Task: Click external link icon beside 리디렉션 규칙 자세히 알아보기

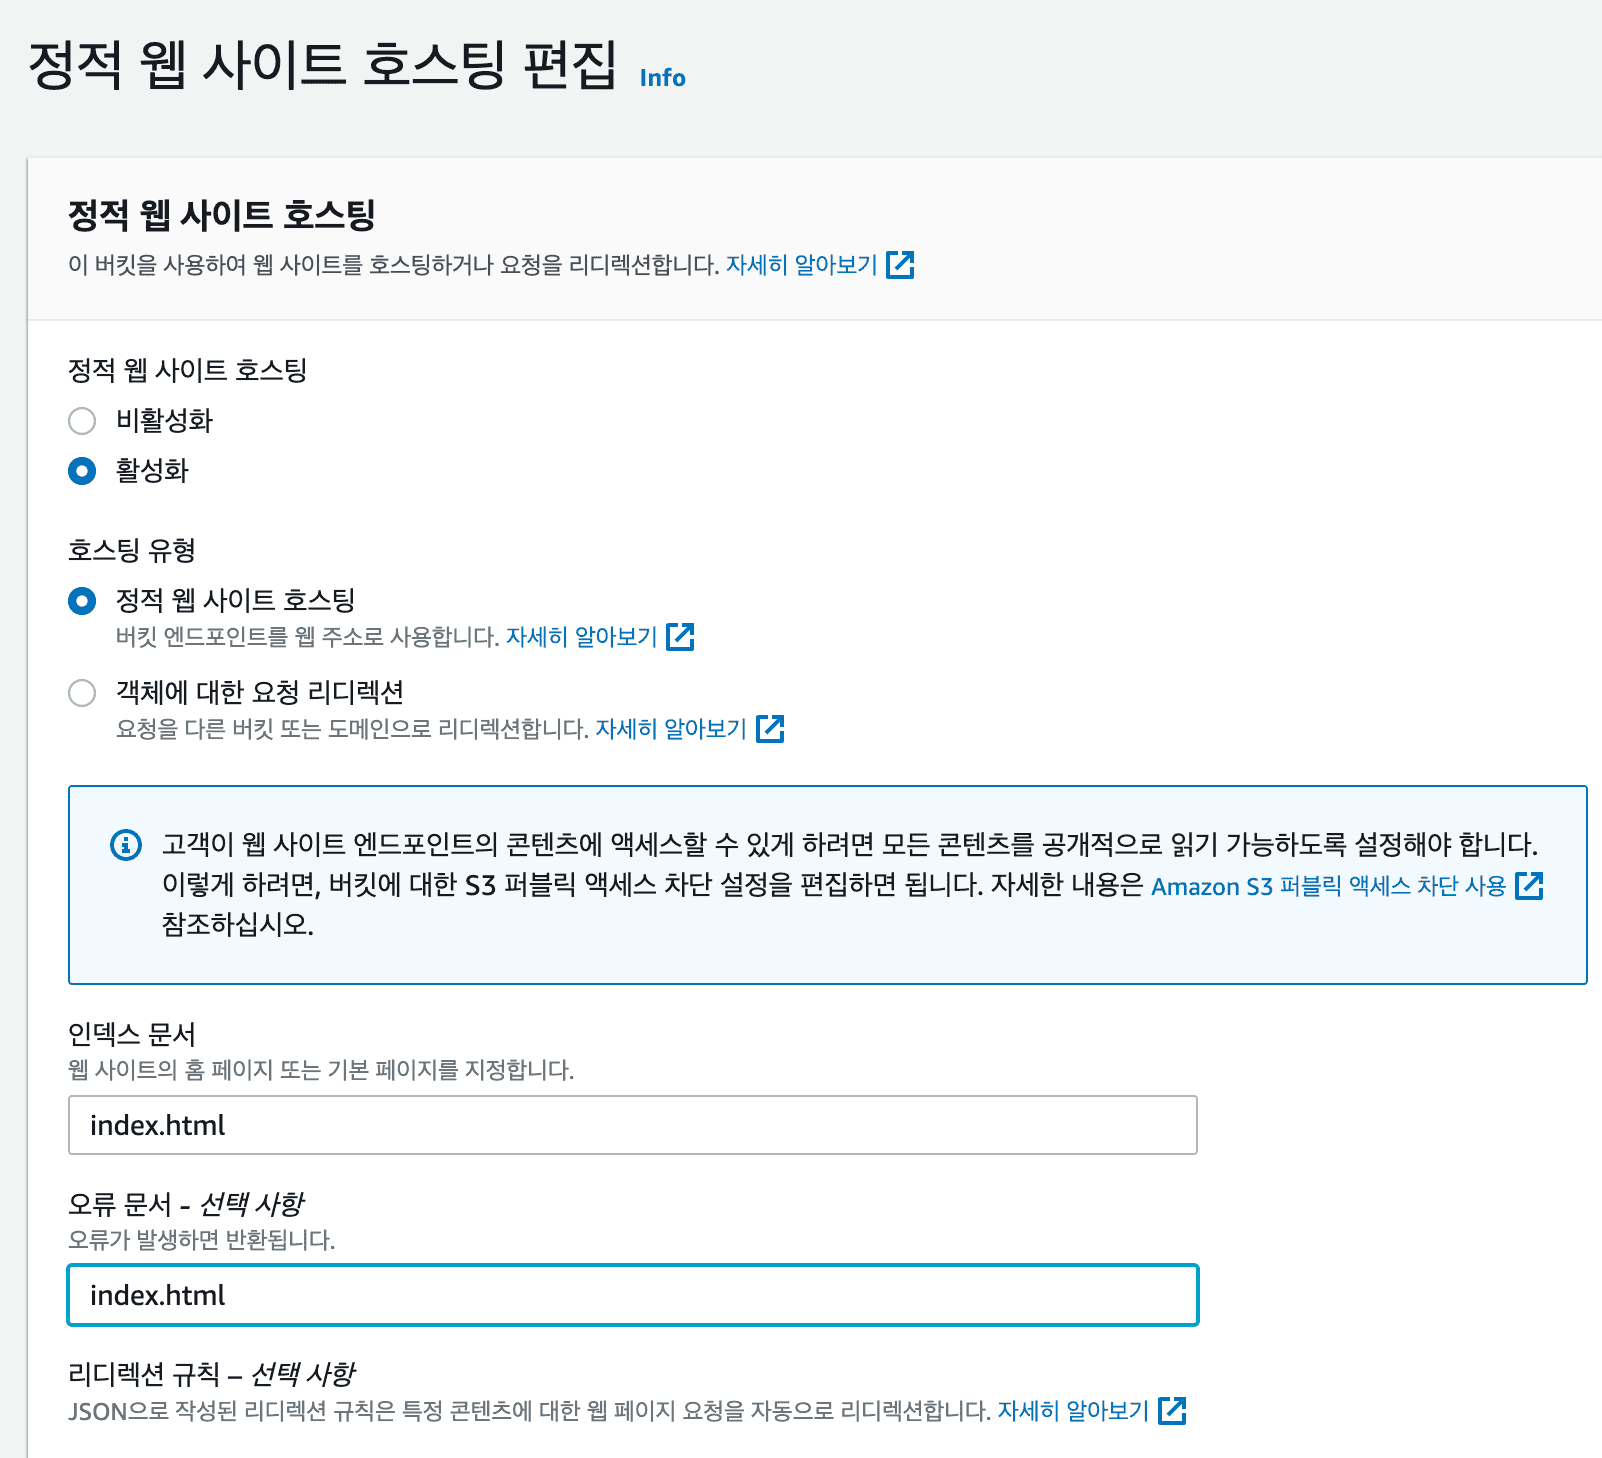Action: pyautogui.click(x=1172, y=1411)
